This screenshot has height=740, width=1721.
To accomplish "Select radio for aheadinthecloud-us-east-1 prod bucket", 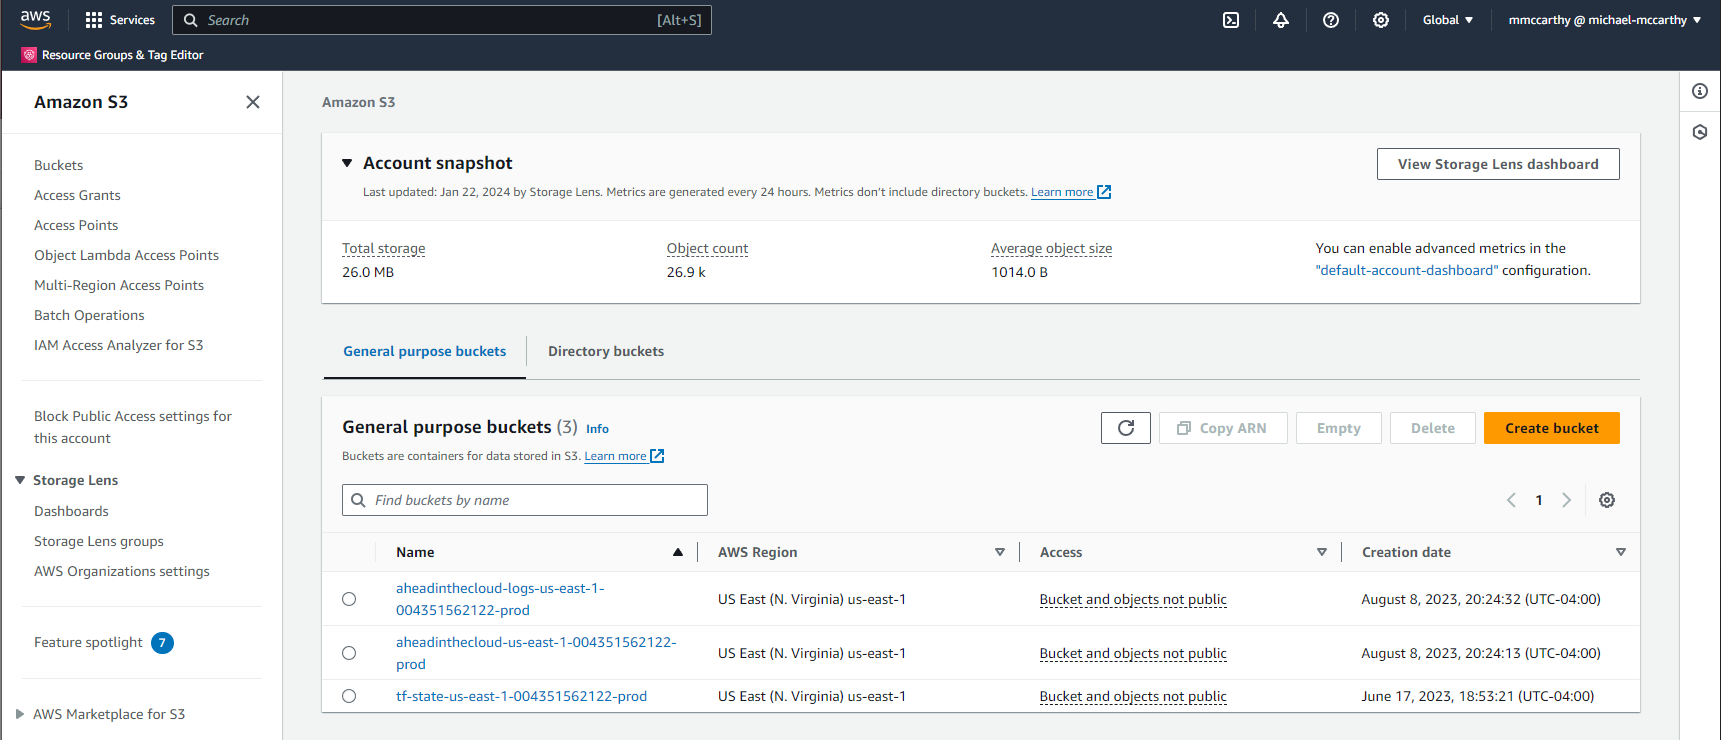I will point(349,653).
